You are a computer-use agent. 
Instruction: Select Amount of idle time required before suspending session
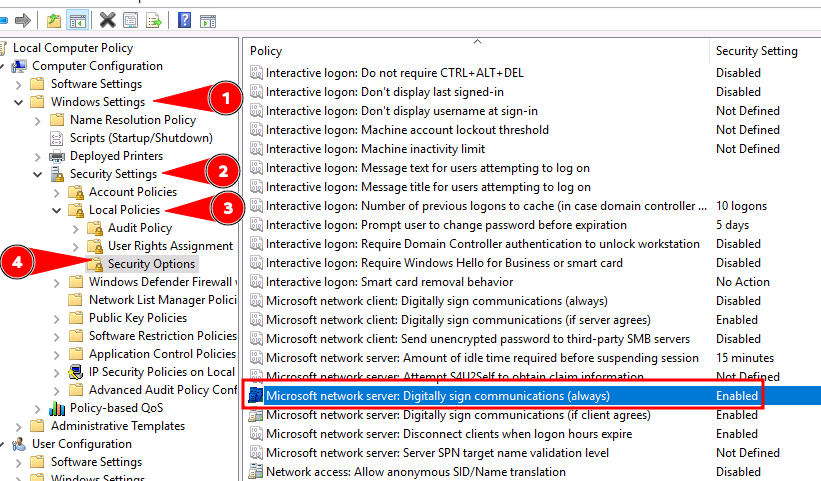pos(482,358)
